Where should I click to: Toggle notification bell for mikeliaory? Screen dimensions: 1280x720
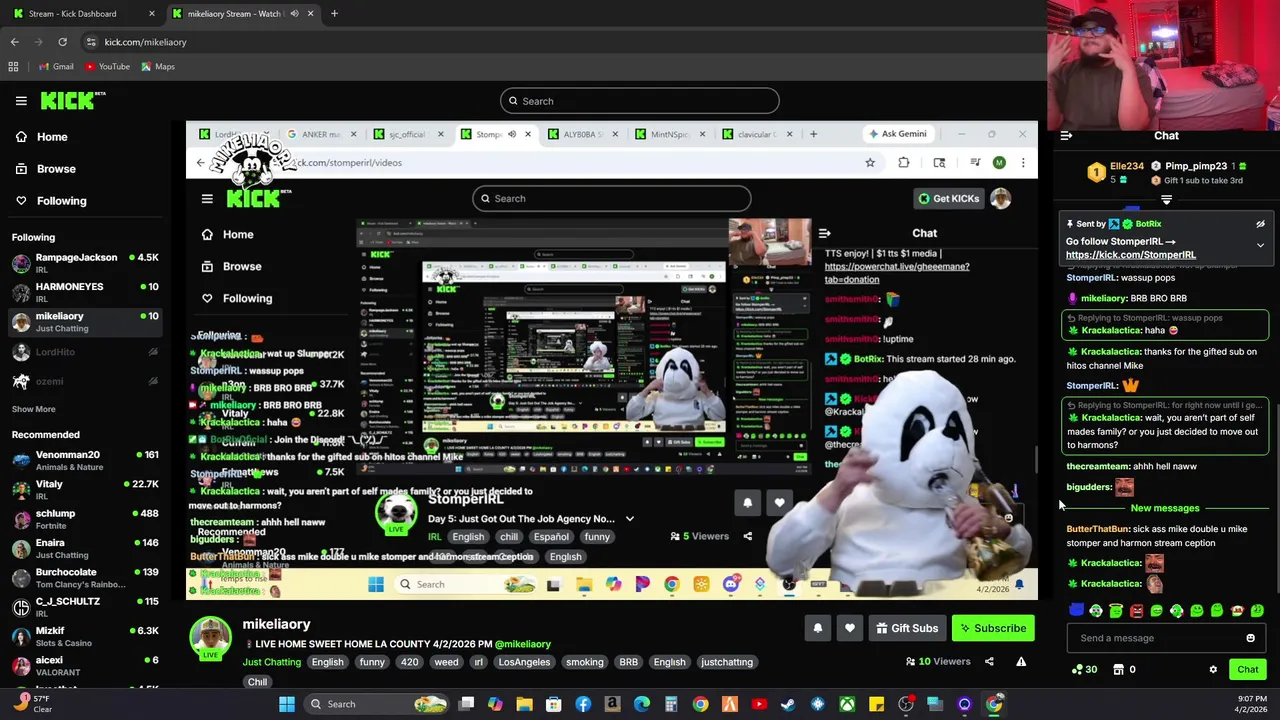tap(818, 628)
